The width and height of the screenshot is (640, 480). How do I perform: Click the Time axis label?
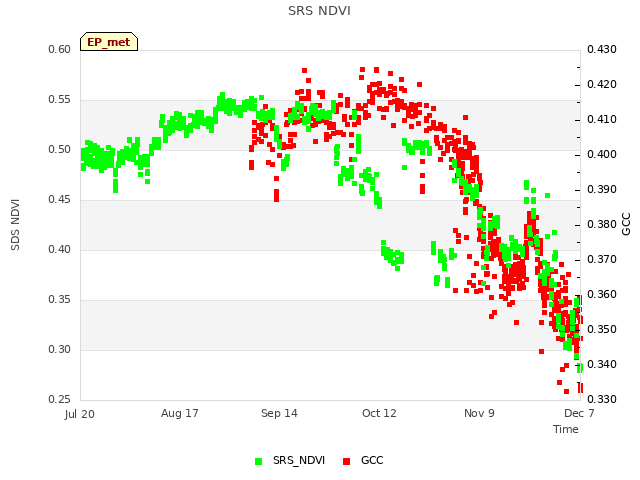click(566, 429)
